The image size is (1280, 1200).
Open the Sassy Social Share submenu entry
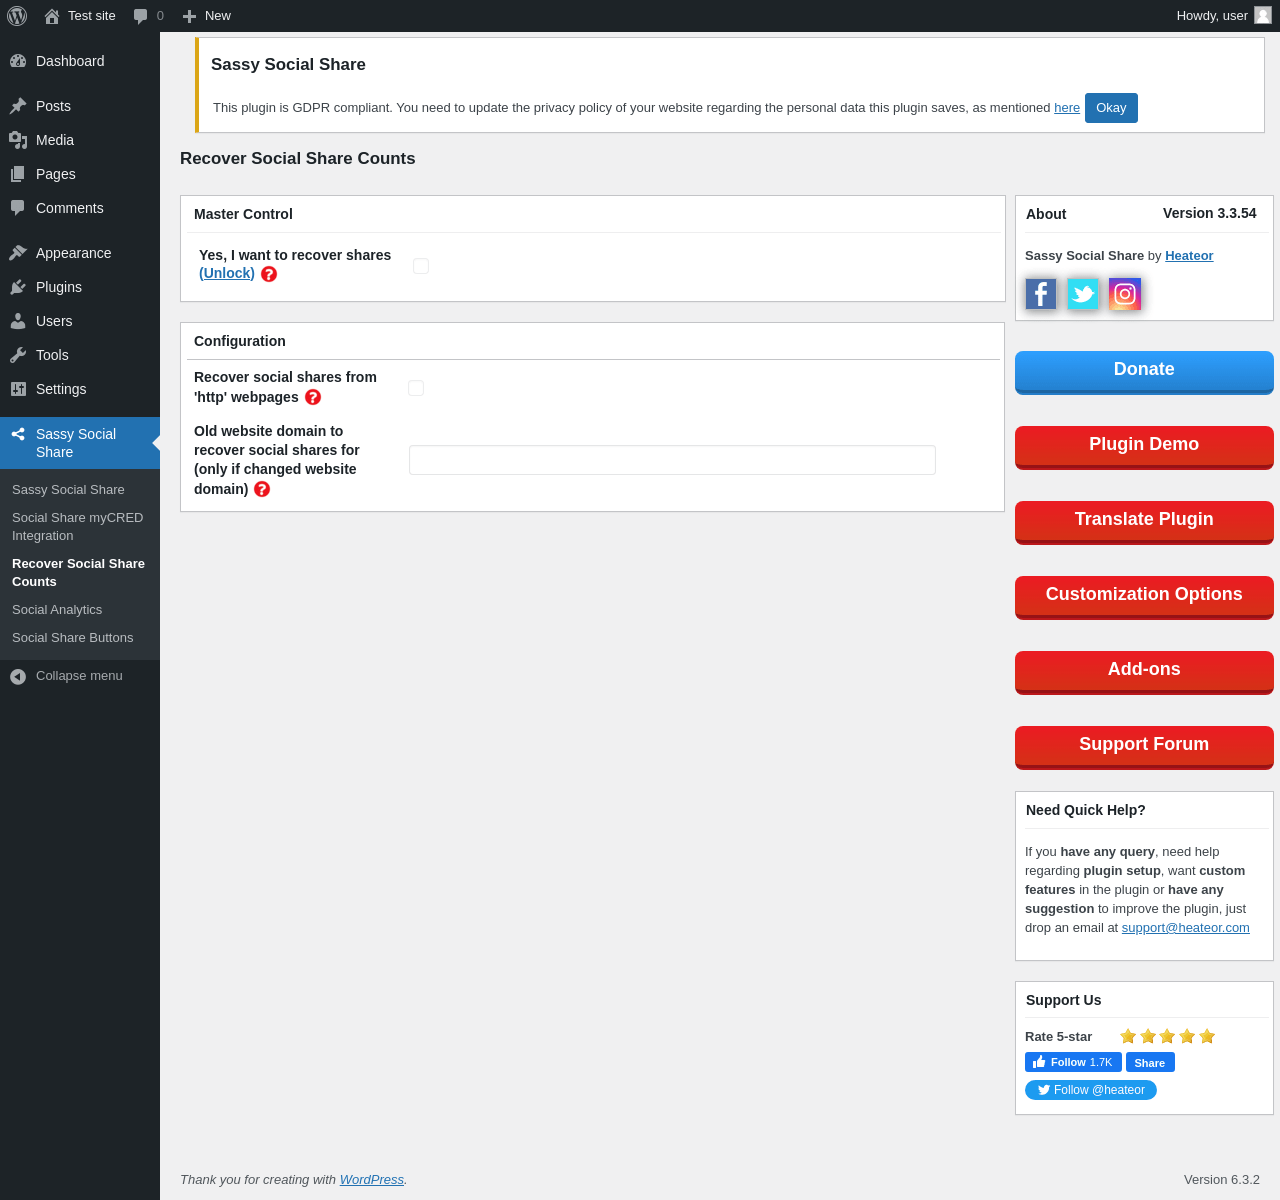(x=80, y=490)
